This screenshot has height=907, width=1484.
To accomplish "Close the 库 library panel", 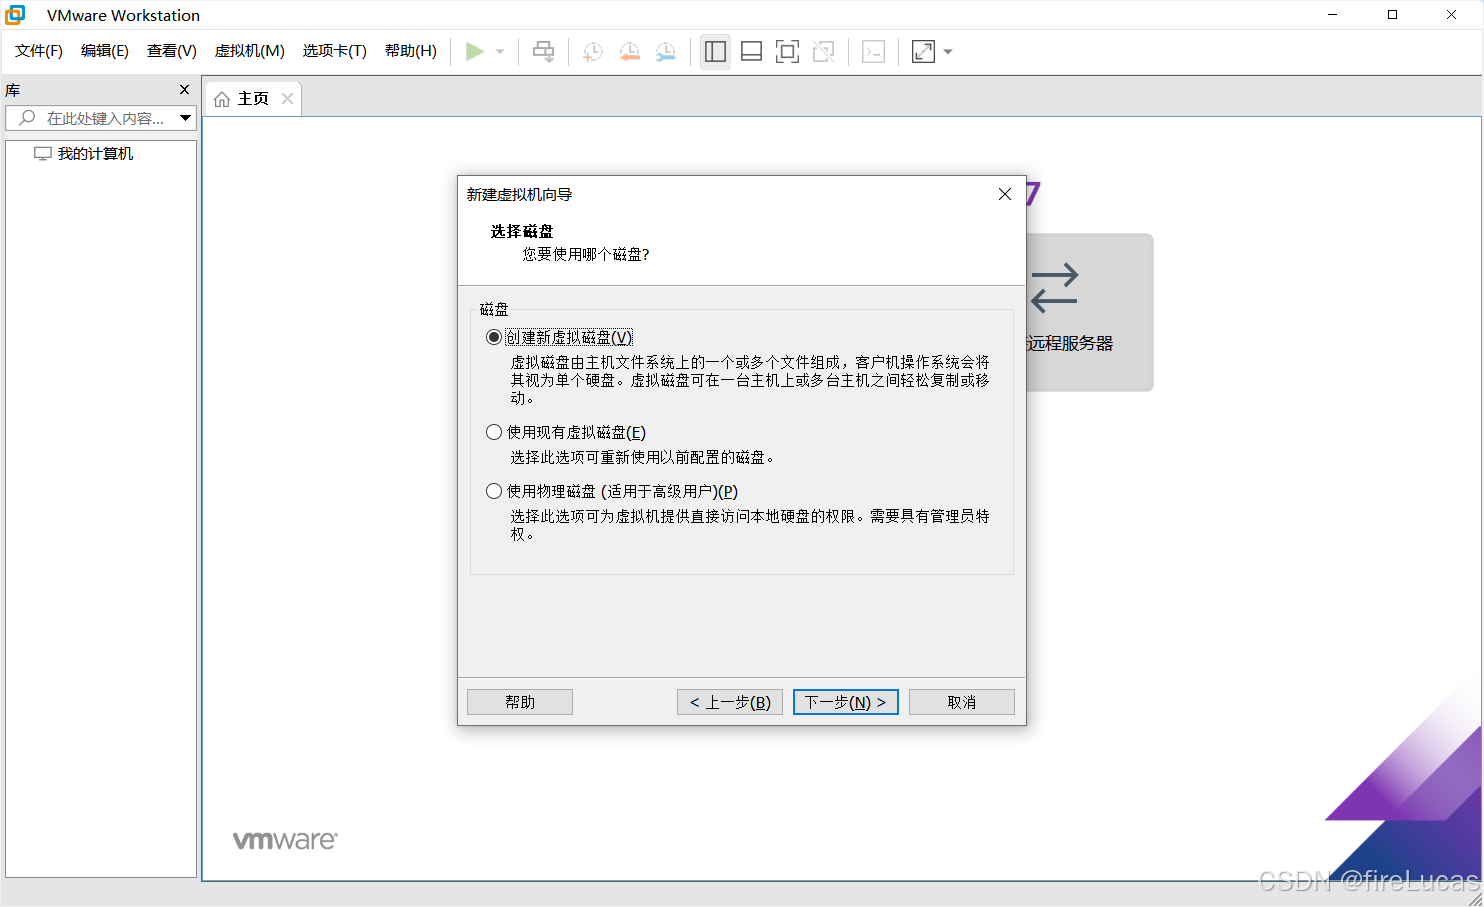I will pos(184,90).
